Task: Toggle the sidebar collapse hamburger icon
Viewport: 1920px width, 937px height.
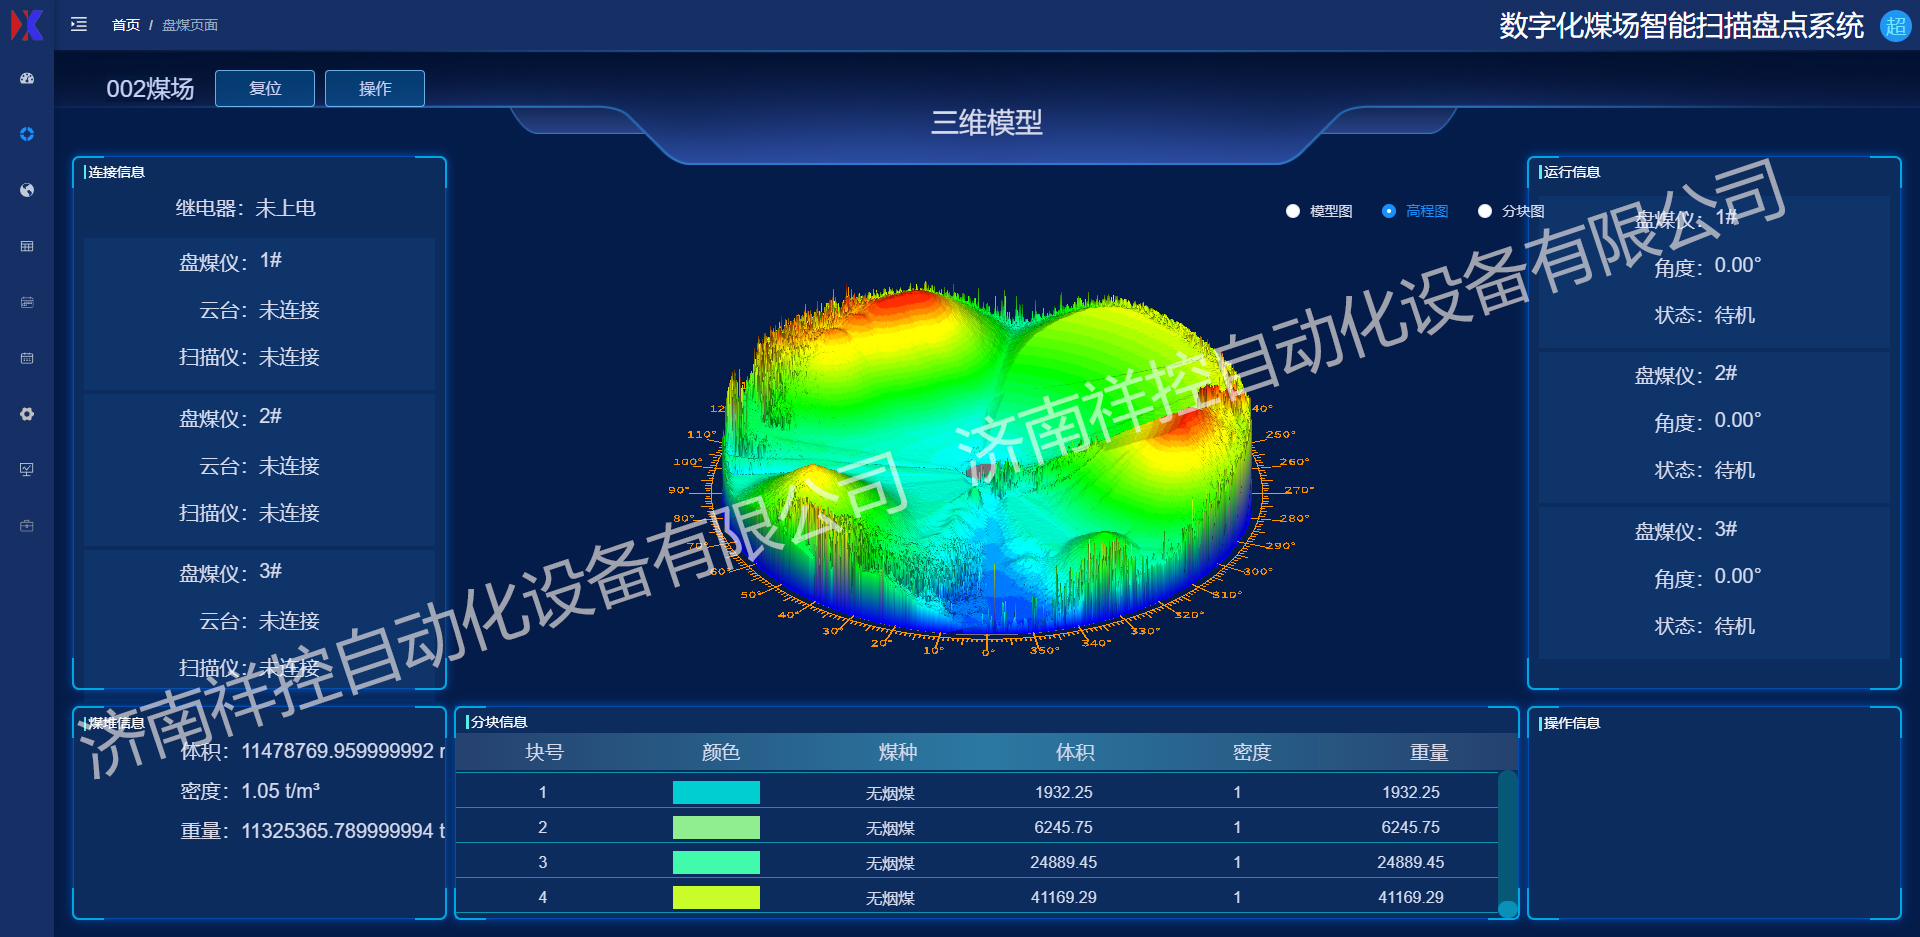Action: pyautogui.click(x=79, y=24)
